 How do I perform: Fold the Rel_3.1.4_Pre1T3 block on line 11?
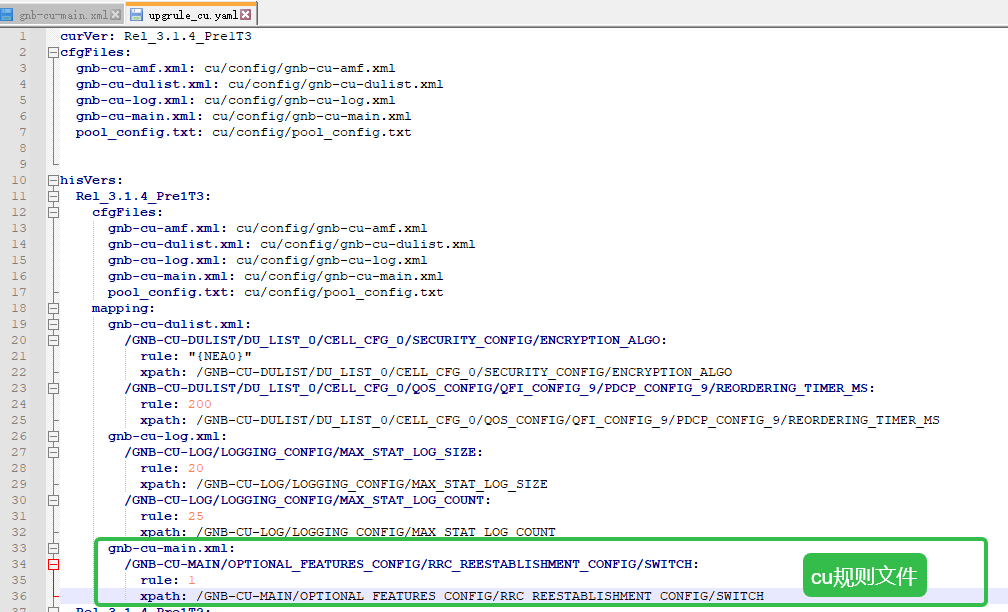pyautogui.click(x=52, y=196)
